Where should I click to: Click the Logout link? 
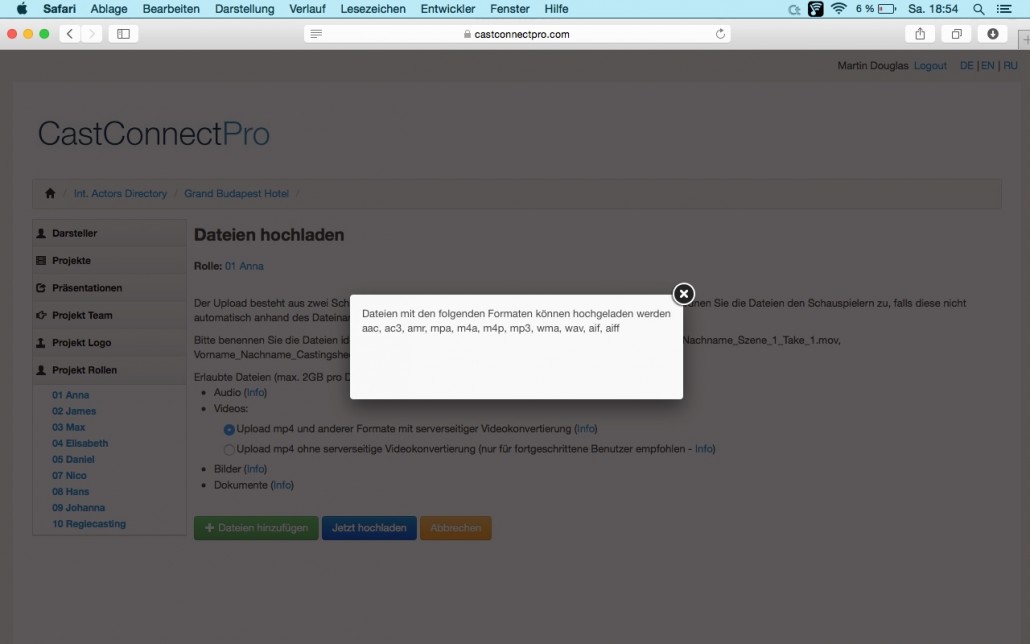[x=930, y=66]
